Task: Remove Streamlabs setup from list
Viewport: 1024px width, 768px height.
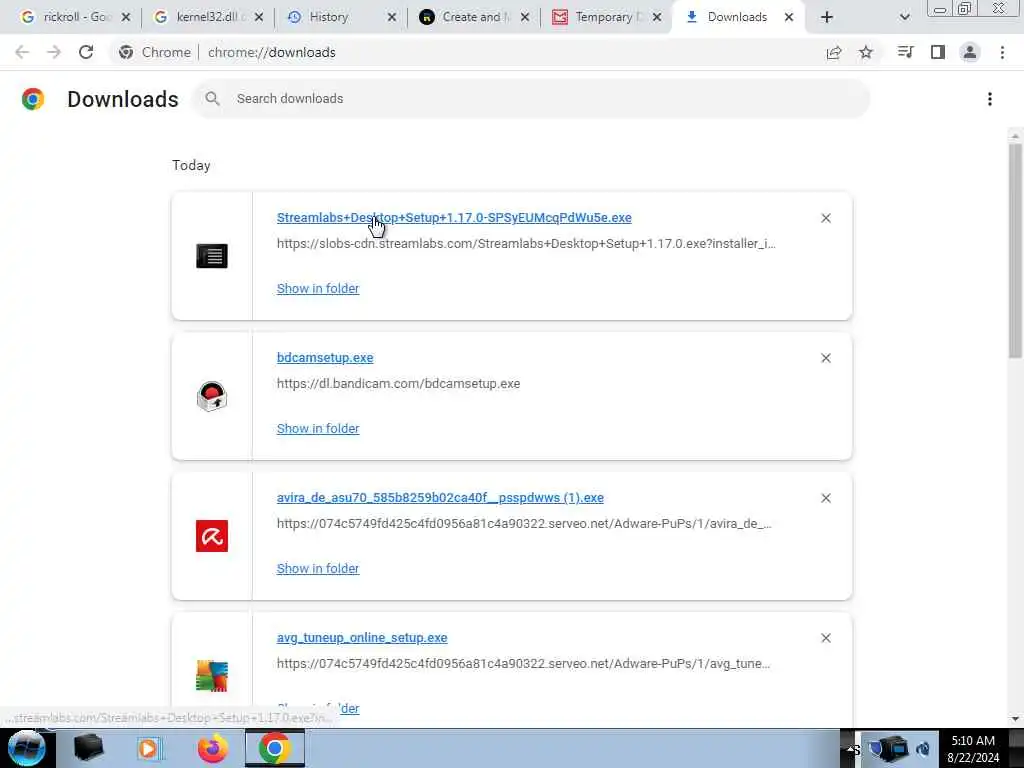Action: pyautogui.click(x=826, y=218)
